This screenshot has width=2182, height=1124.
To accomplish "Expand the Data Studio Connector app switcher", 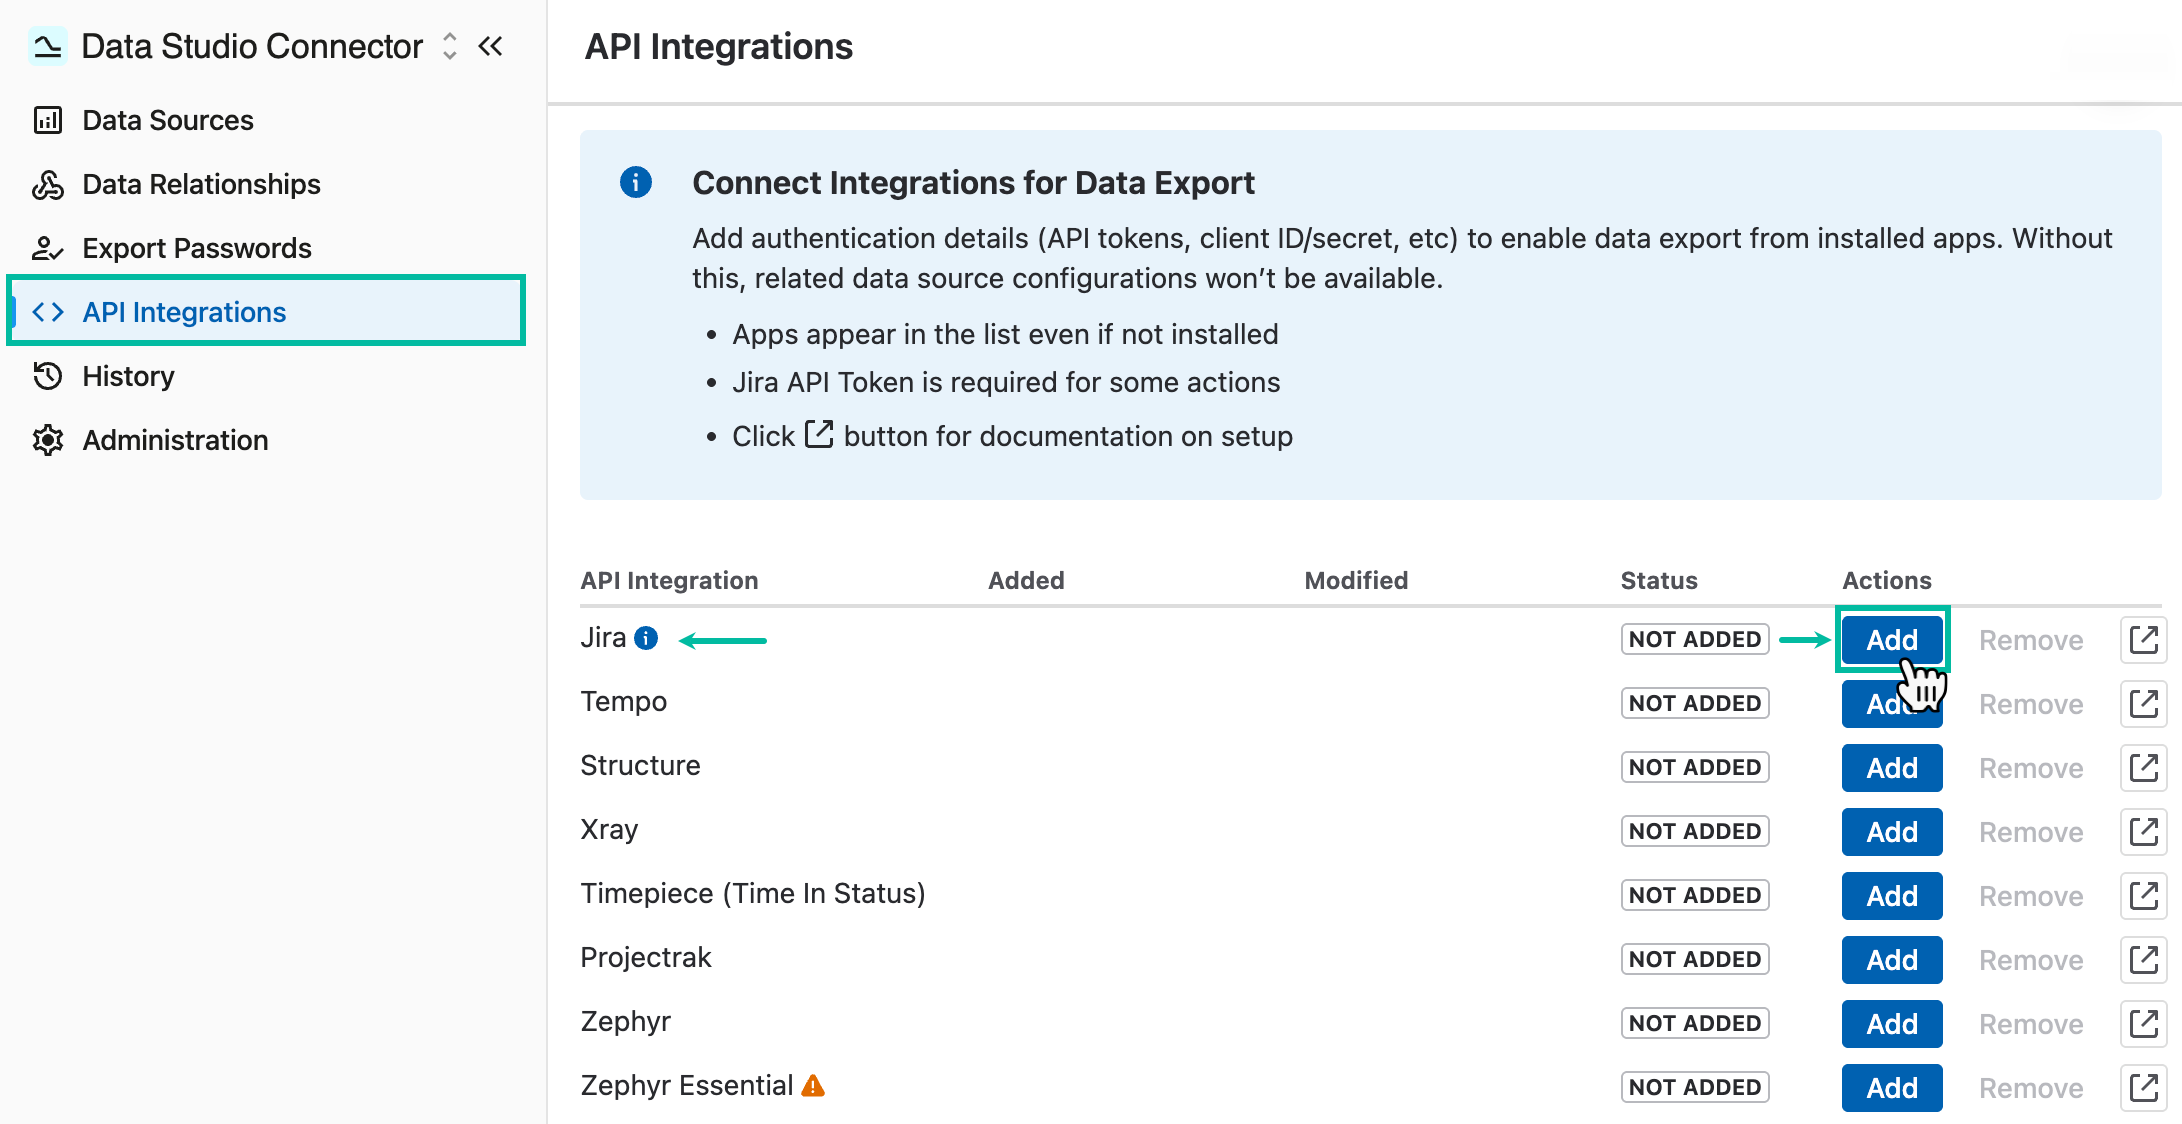I will 450,46.
